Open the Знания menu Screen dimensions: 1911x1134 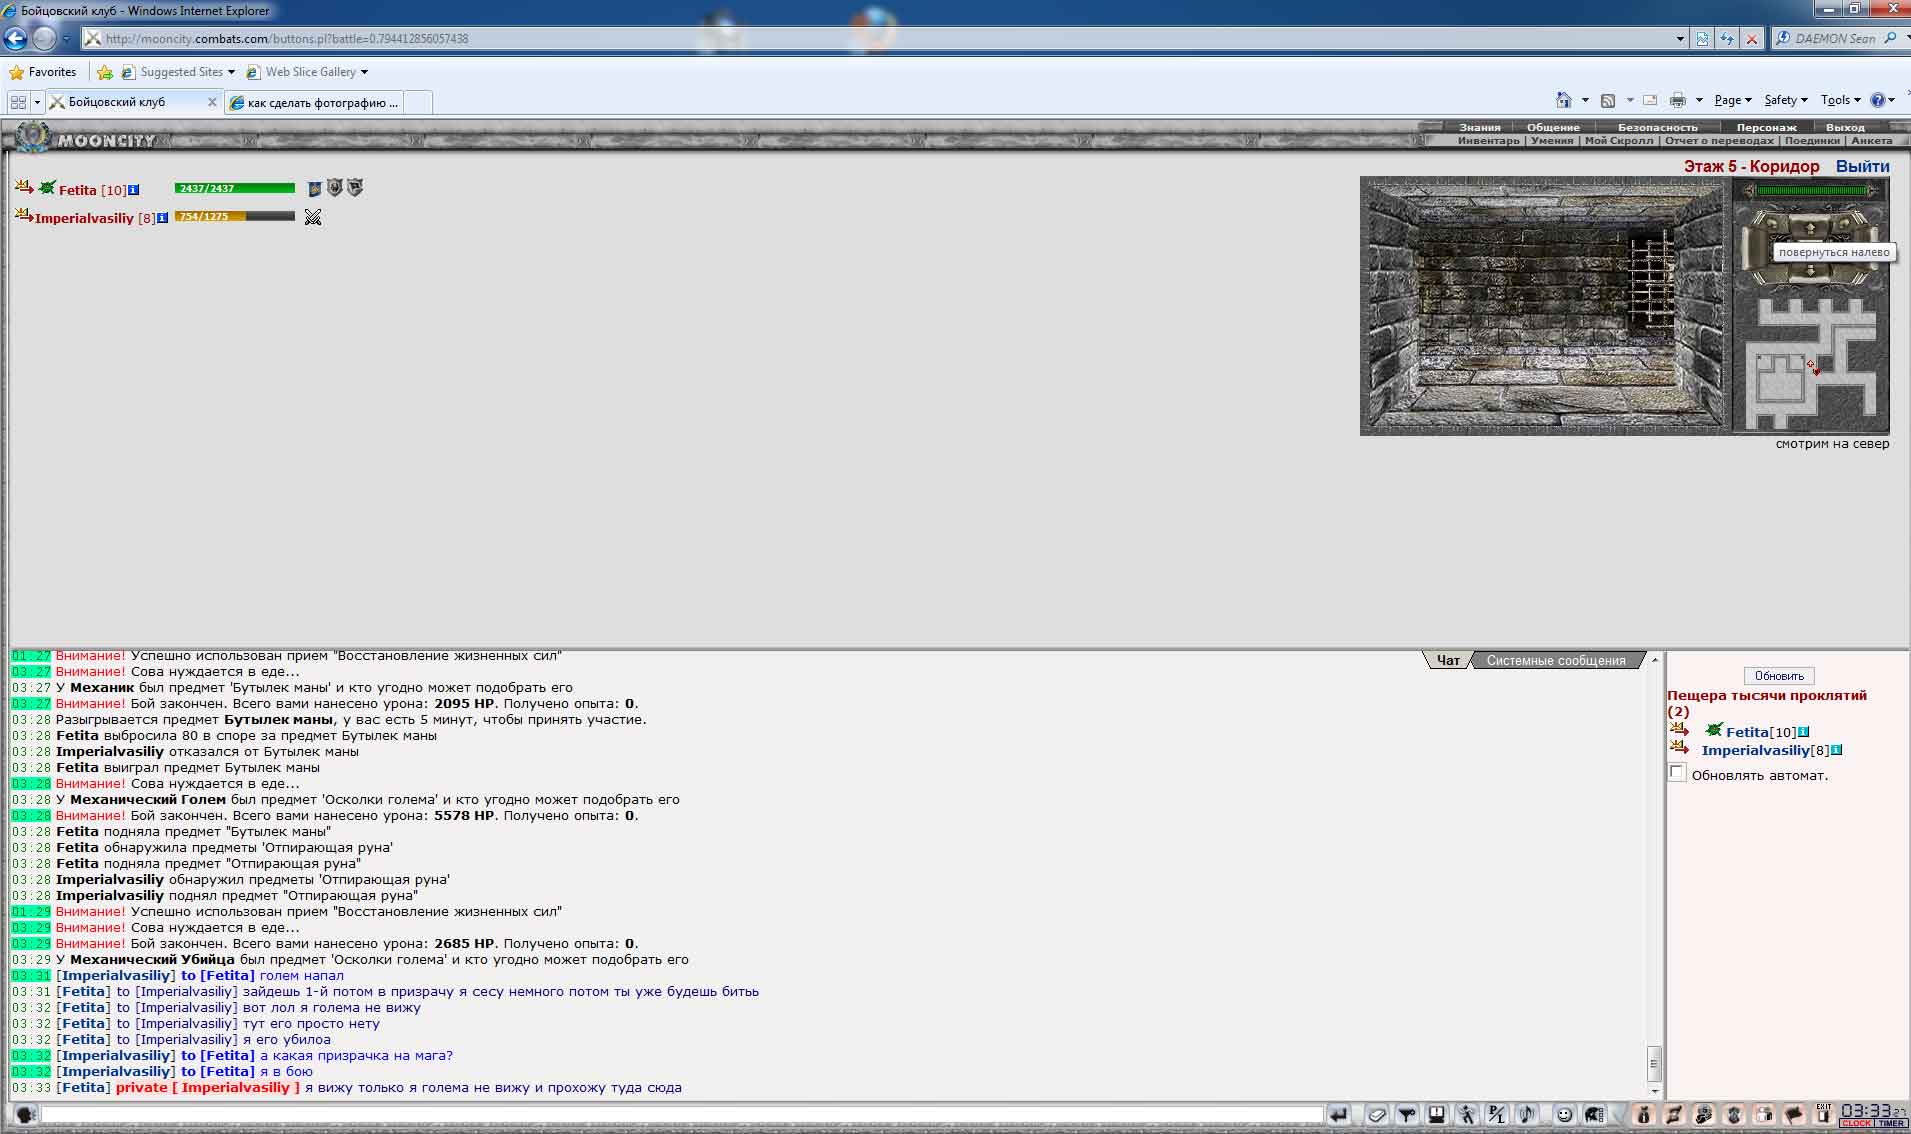click(x=1479, y=127)
